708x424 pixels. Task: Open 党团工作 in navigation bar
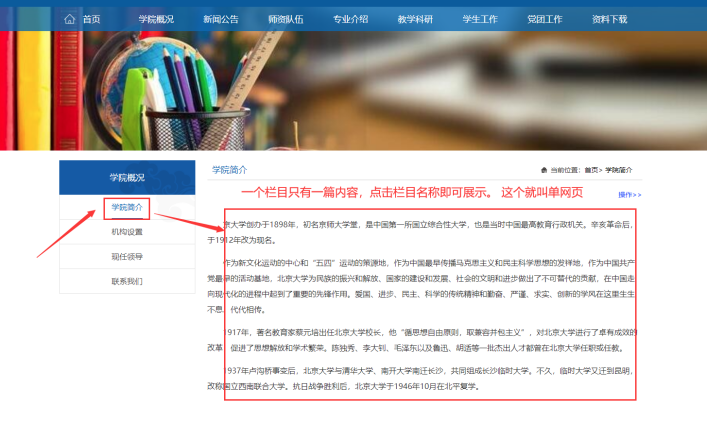pos(545,19)
